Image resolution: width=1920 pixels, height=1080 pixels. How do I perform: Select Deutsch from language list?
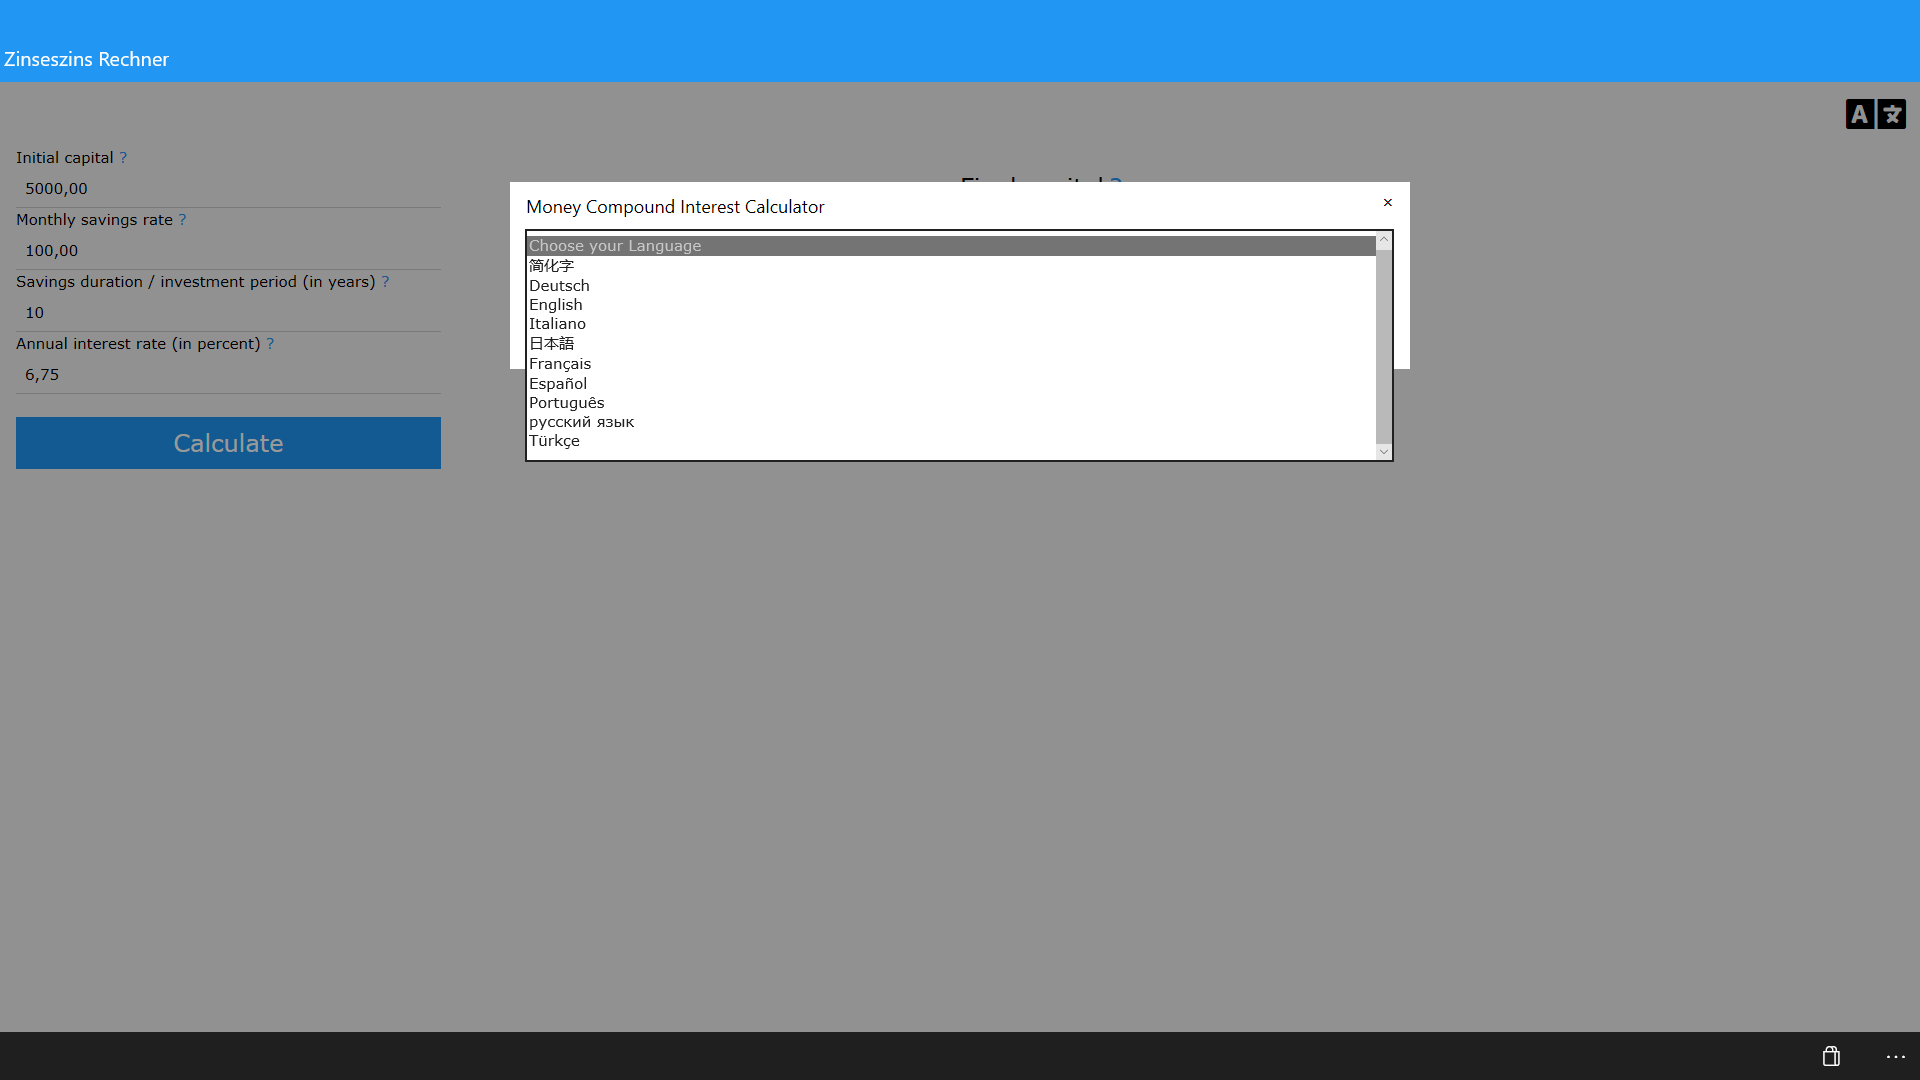(x=559, y=286)
